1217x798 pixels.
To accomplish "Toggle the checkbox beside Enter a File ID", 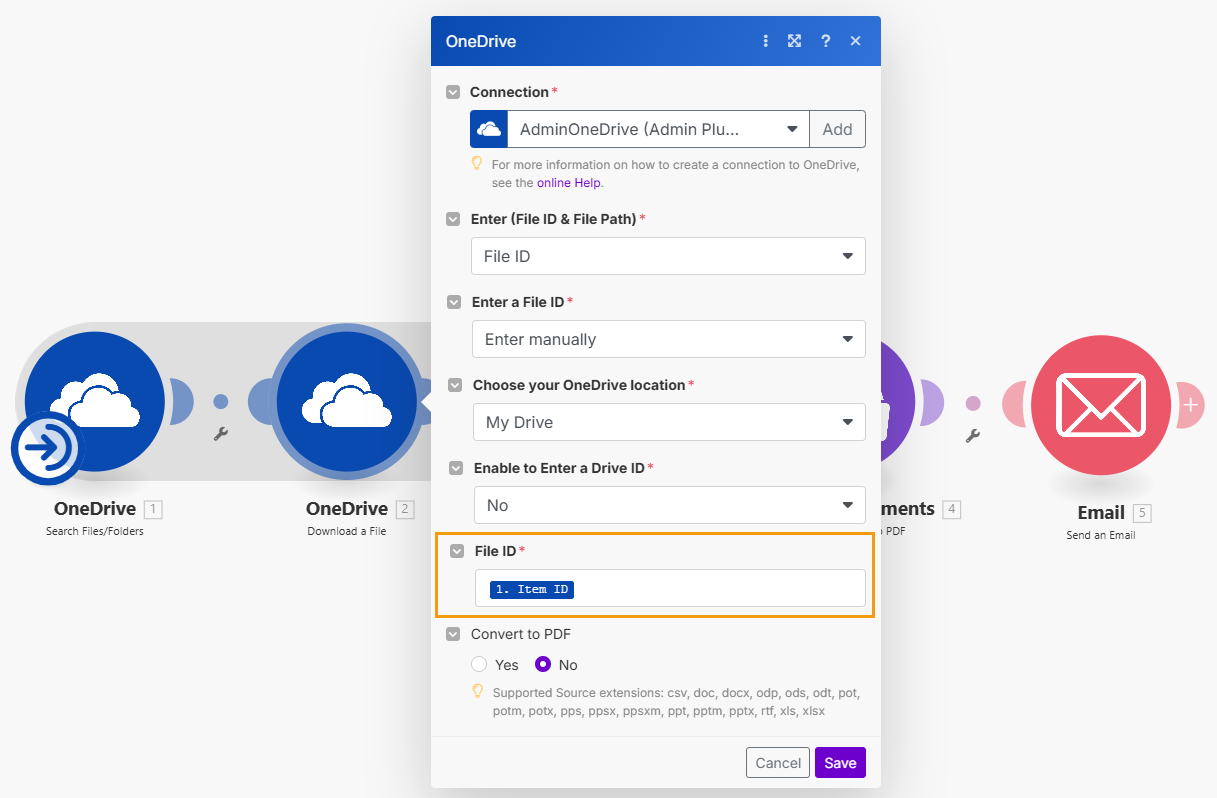I will pos(455,302).
